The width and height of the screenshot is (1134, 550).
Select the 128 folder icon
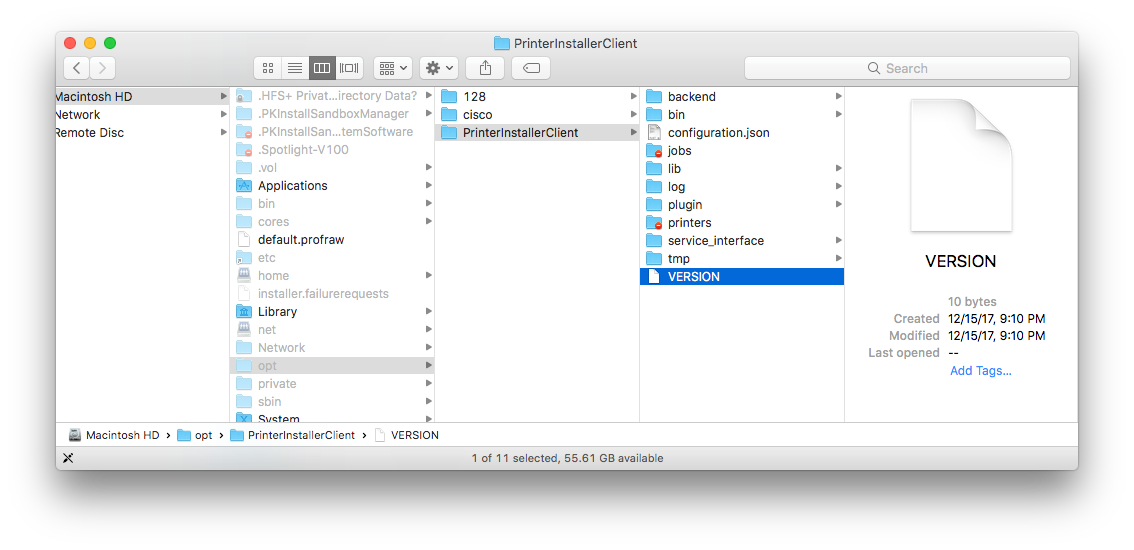point(449,96)
